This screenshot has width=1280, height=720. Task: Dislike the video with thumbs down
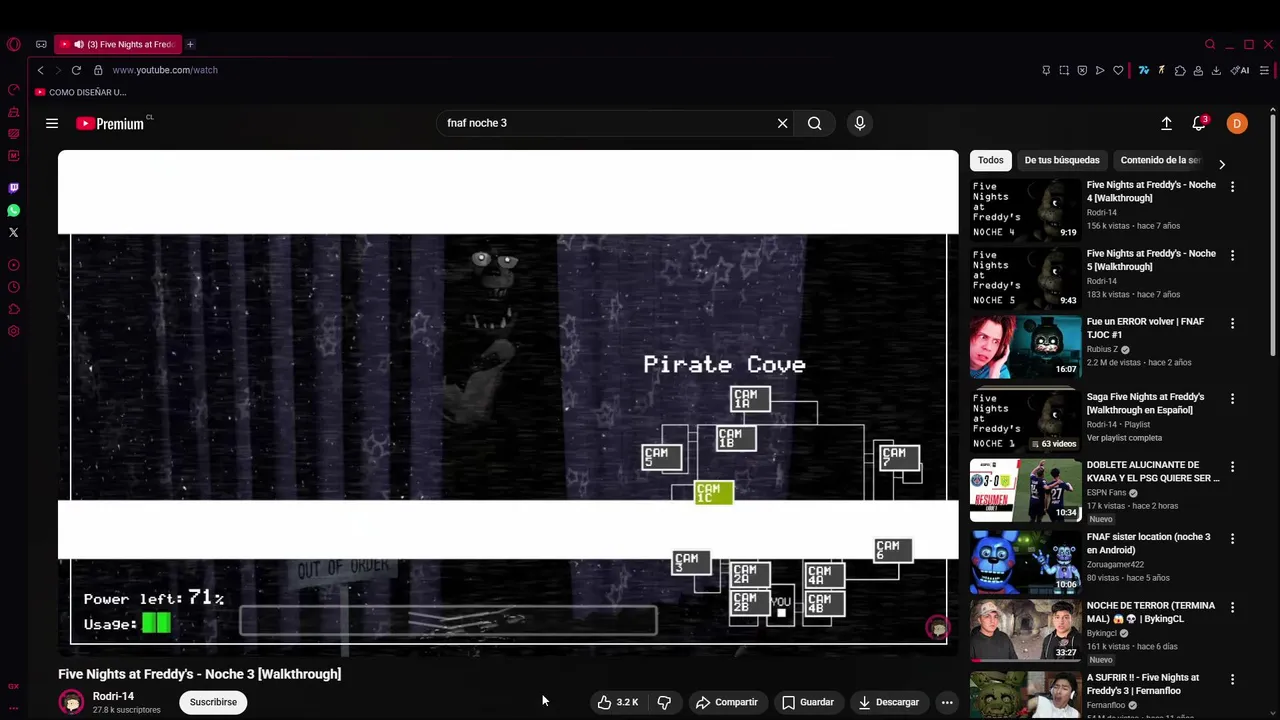pos(664,702)
